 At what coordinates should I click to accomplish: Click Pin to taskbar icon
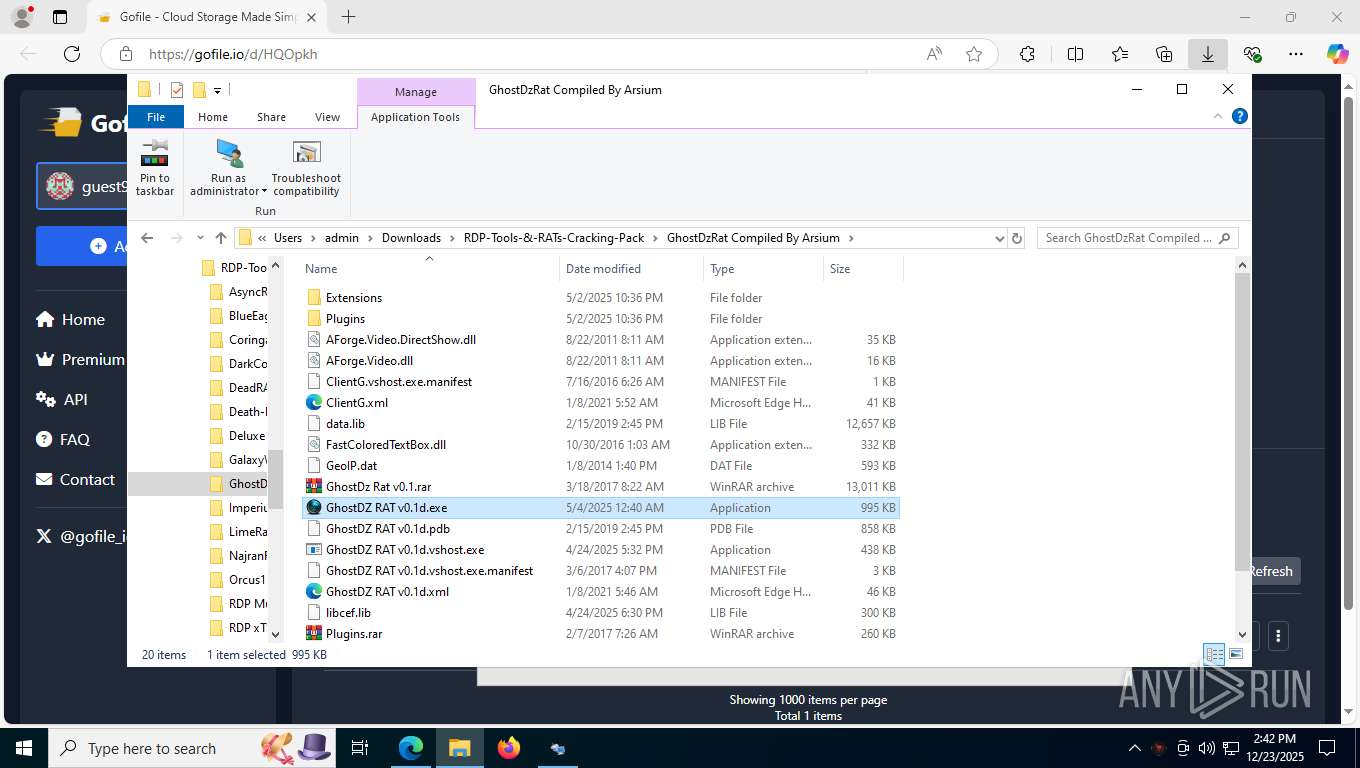click(155, 152)
